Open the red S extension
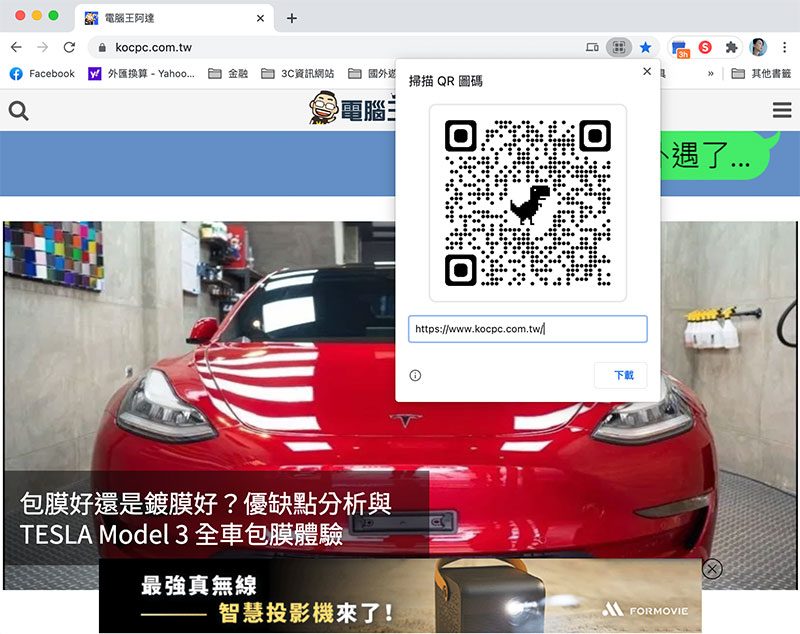Image resolution: width=800 pixels, height=634 pixels. [x=705, y=47]
